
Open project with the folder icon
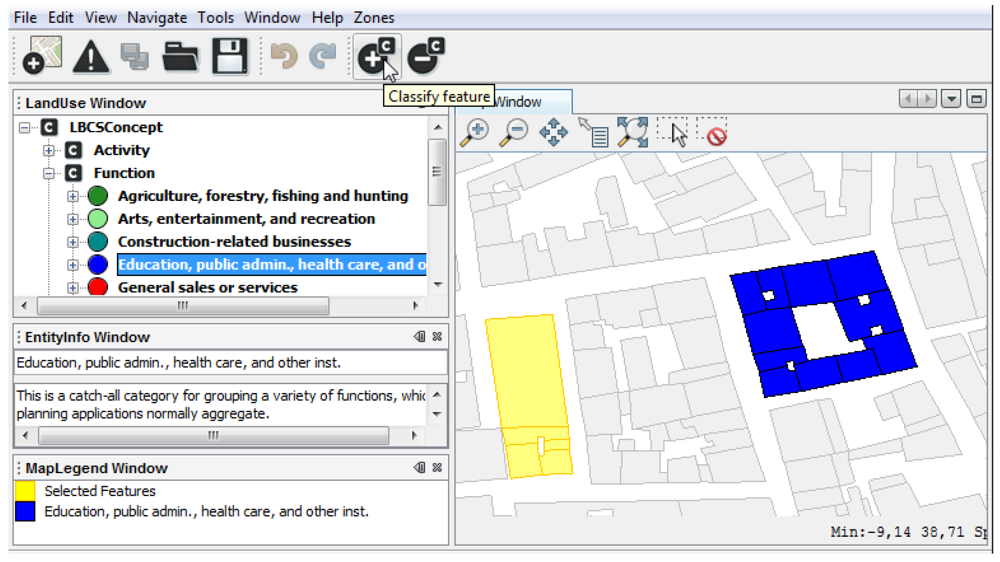pos(180,56)
